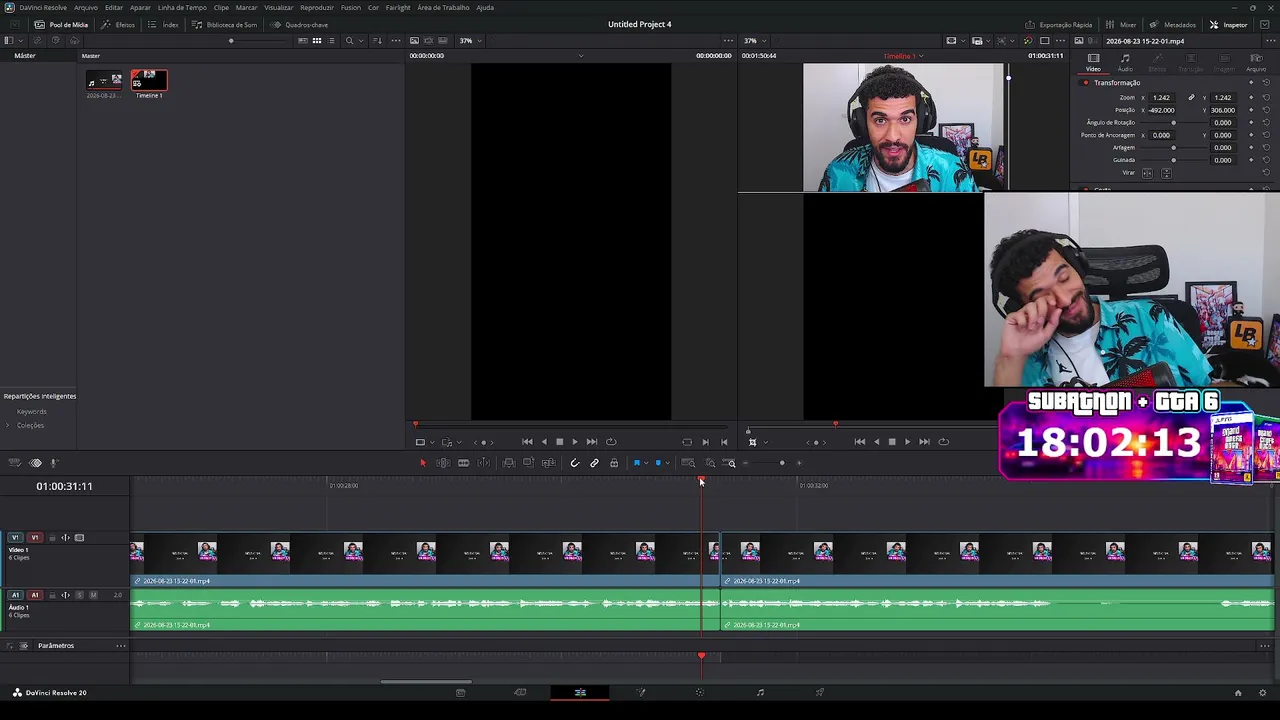Toggle A1 track lock icon
The image size is (1280, 720).
point(52,596)
